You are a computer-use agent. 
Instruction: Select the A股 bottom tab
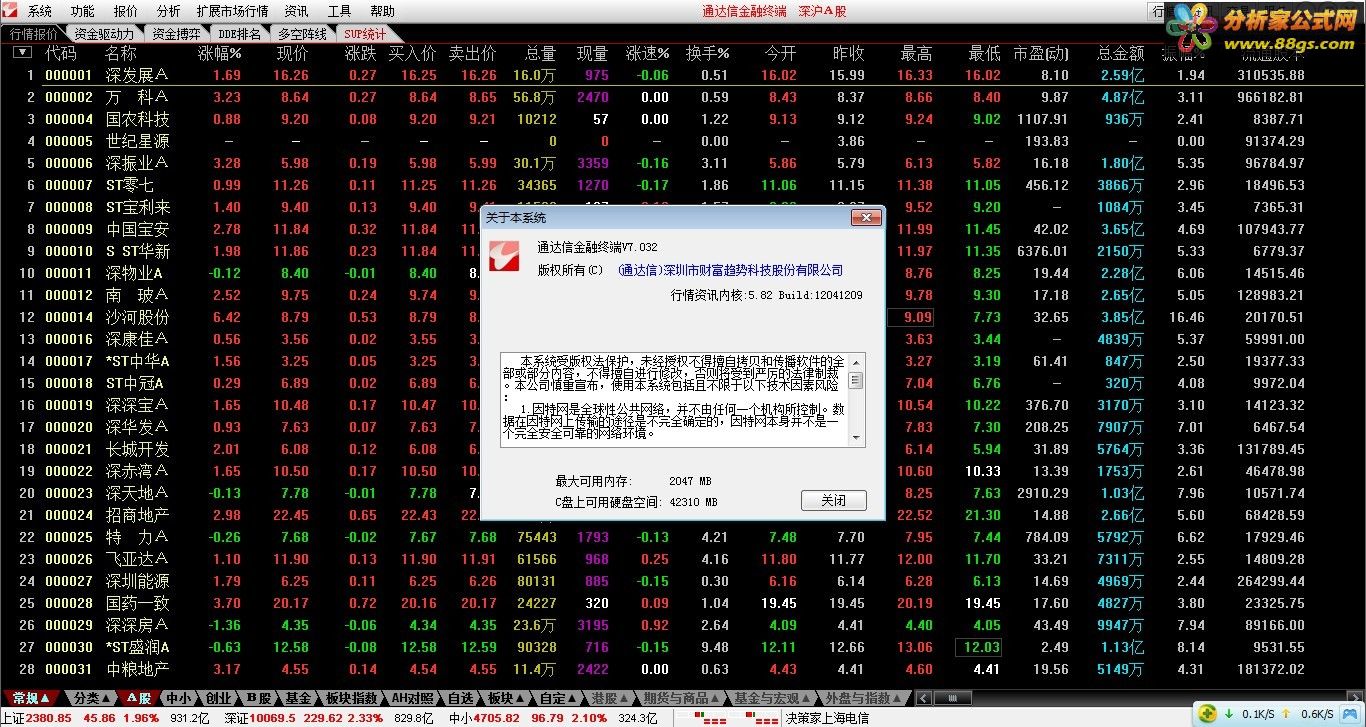[139, 698]
